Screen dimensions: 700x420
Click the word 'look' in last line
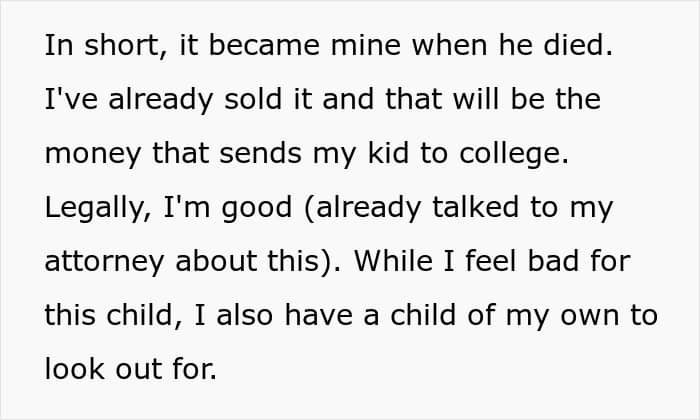pyautogui.click(x=75, y=369)
